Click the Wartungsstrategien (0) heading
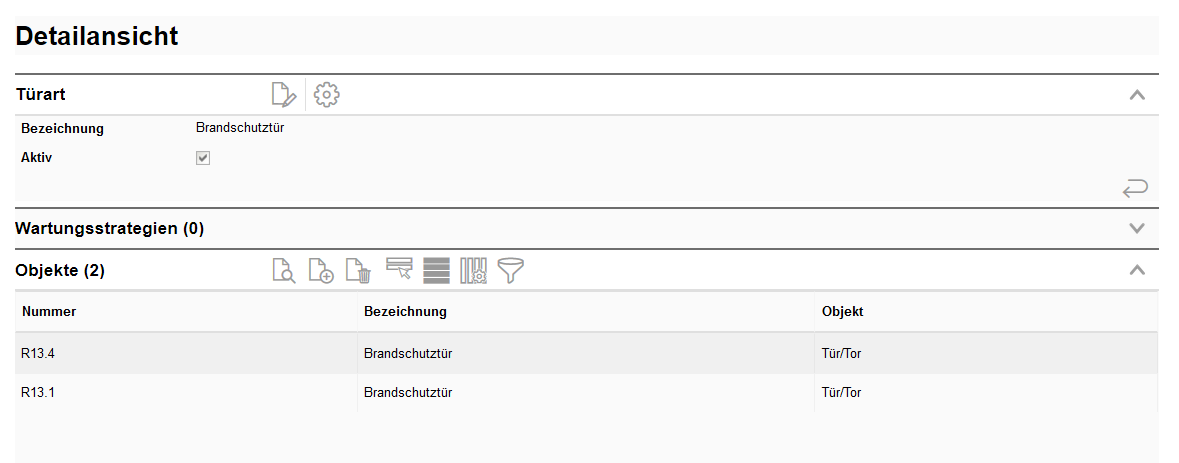The image size is (1179, 463). (x=110, y=228)
